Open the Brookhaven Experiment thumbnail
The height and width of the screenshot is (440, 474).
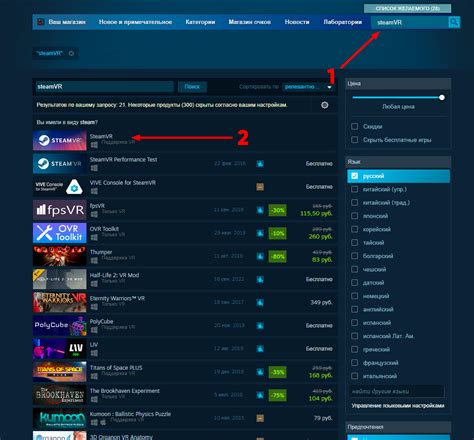(60, 395)
